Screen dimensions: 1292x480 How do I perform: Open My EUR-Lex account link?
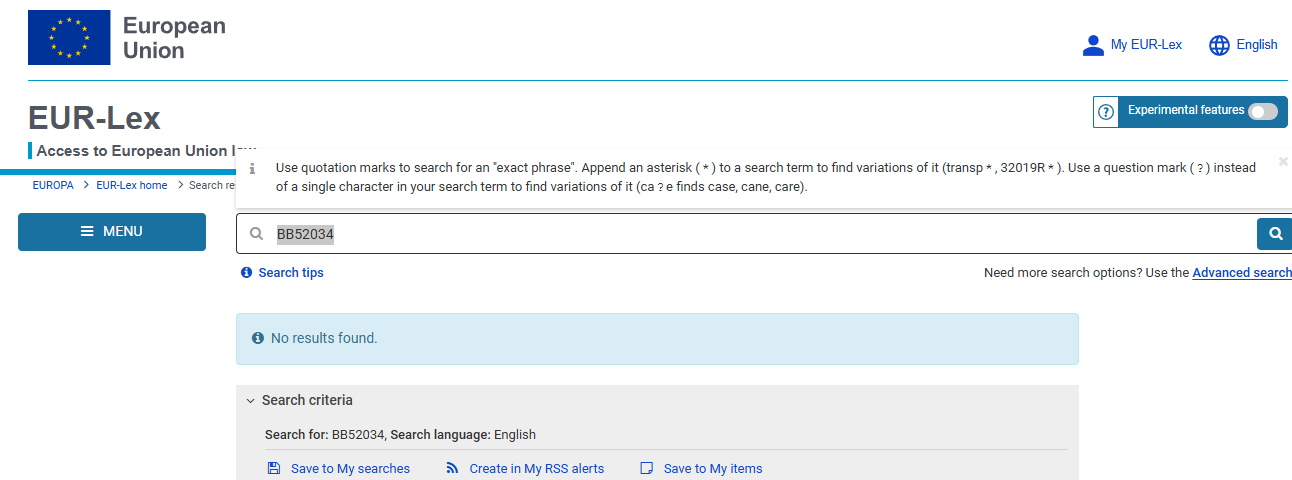(1146, 45)
